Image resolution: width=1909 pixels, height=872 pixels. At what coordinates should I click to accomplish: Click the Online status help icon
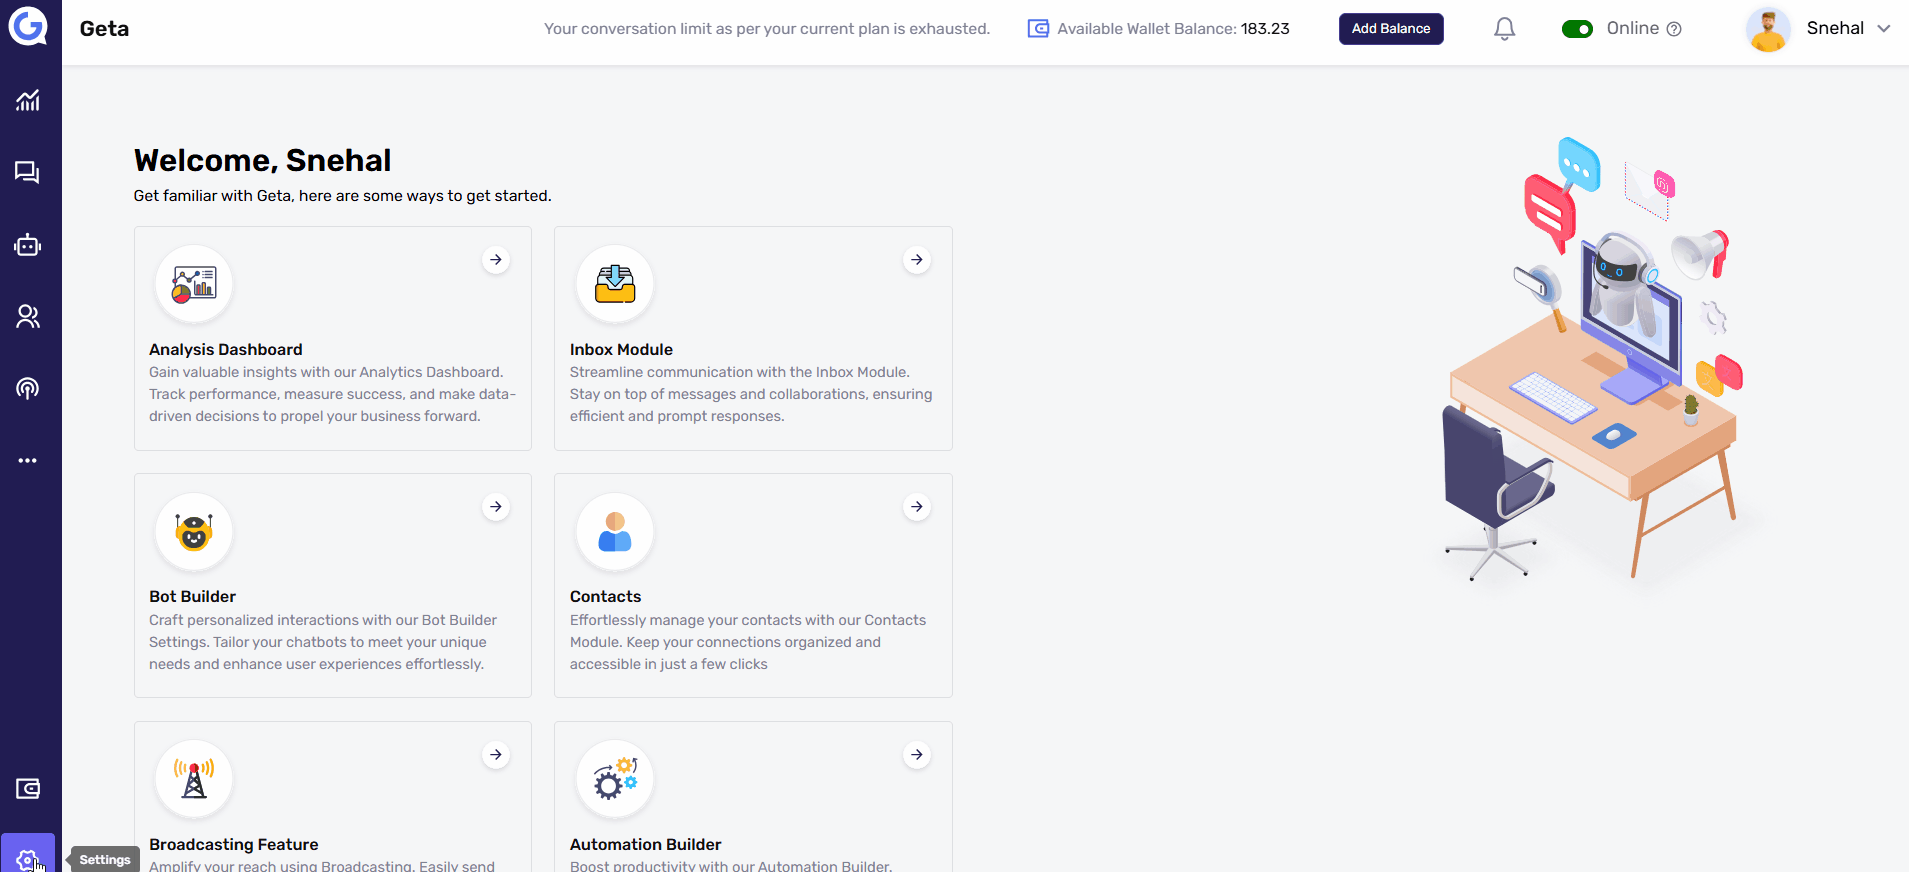pyautogui.click(x=1674, y=29)
